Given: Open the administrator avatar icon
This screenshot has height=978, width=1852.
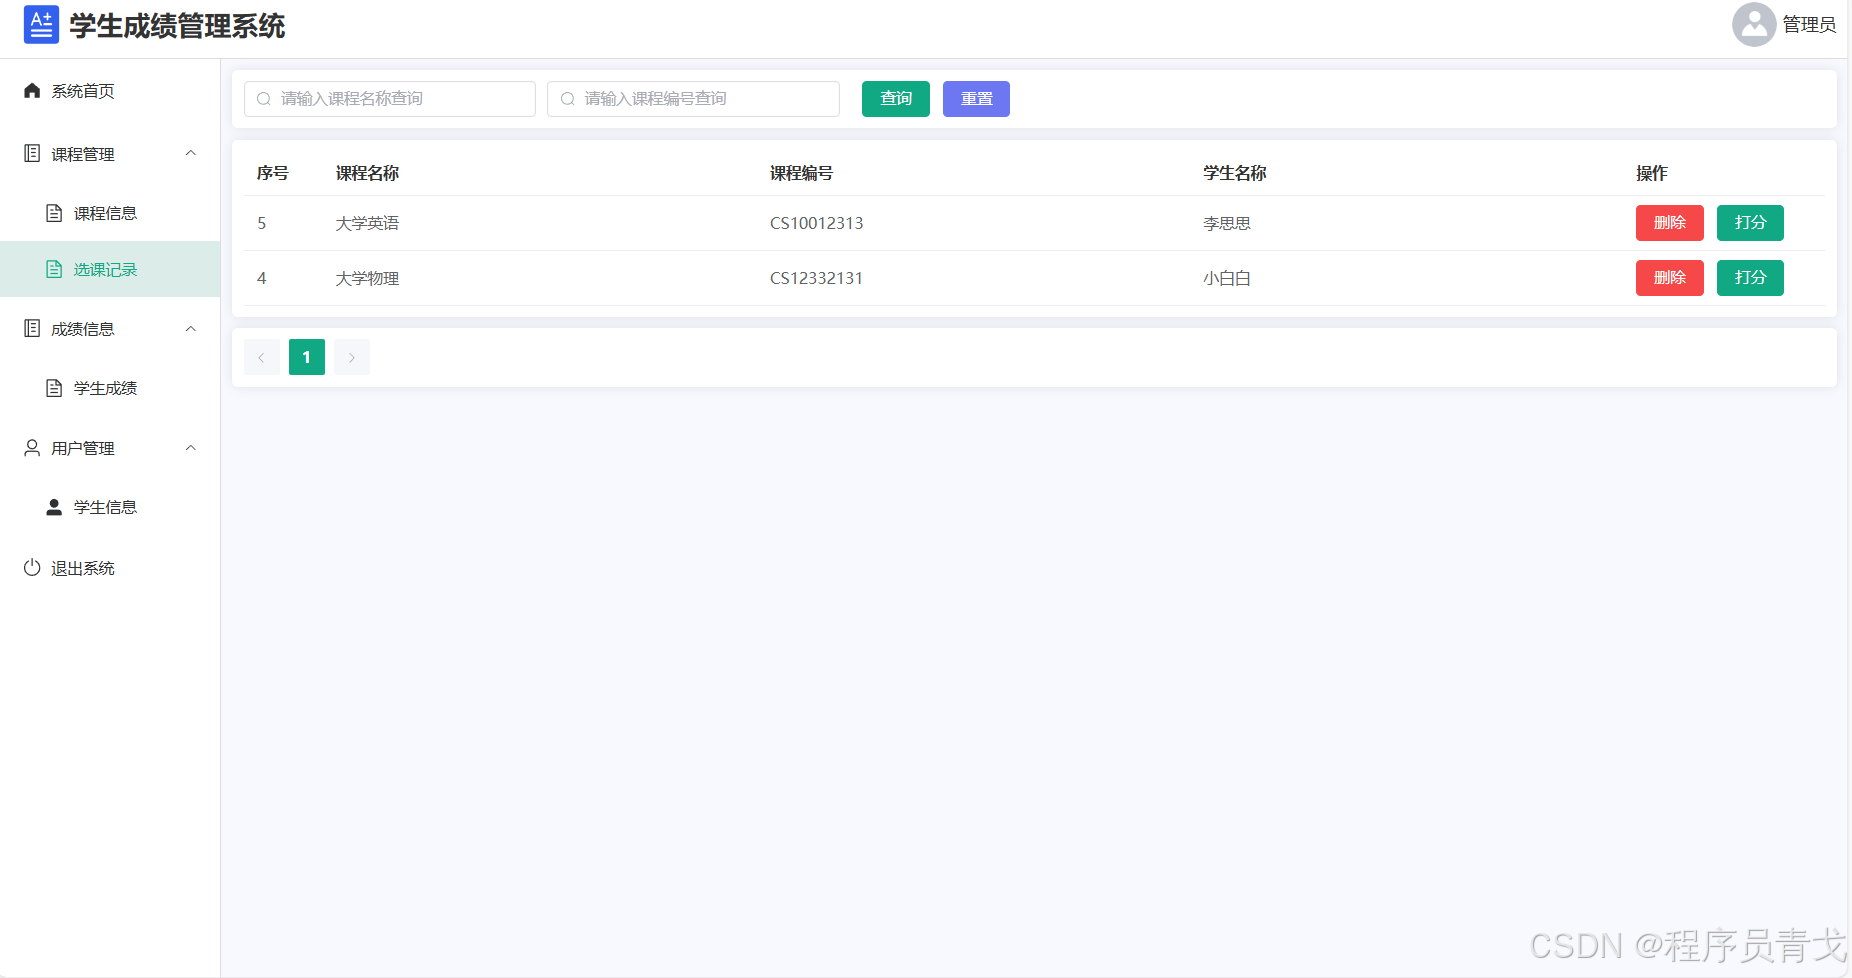Looking at the screenshot, I should [x=1754, y=24].
